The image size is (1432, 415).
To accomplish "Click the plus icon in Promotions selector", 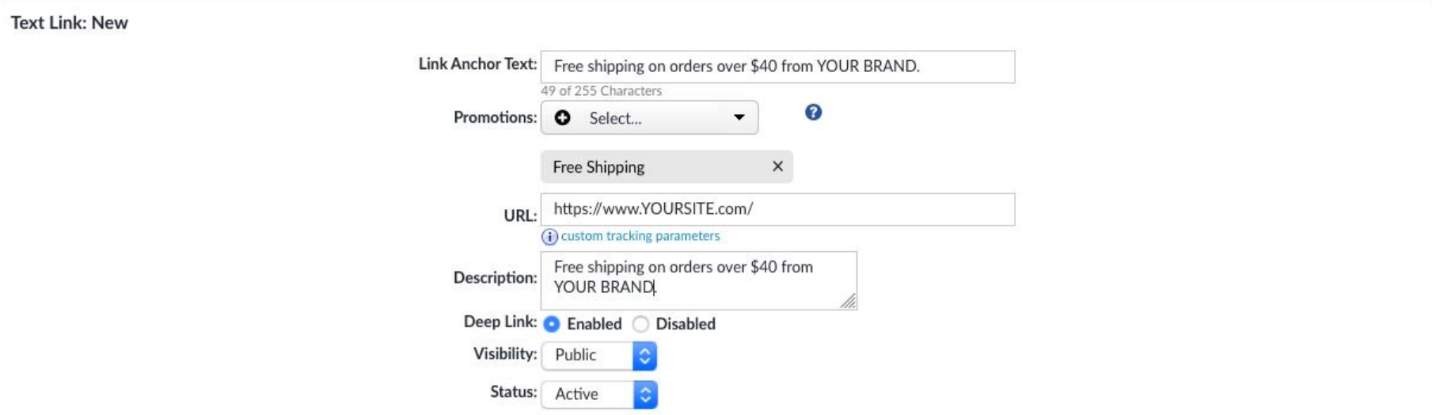I will coord(563,118).
